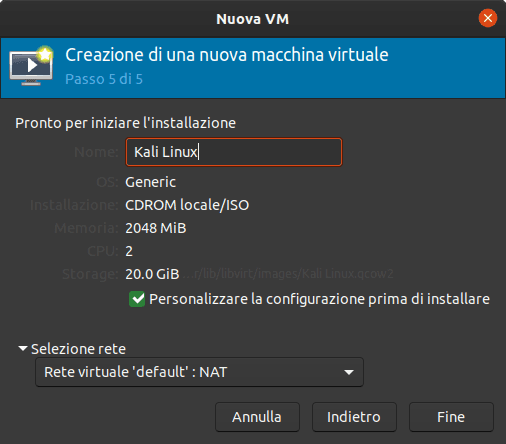
Task: Click Fine to finish VM creation
Action: pos(451,417)
